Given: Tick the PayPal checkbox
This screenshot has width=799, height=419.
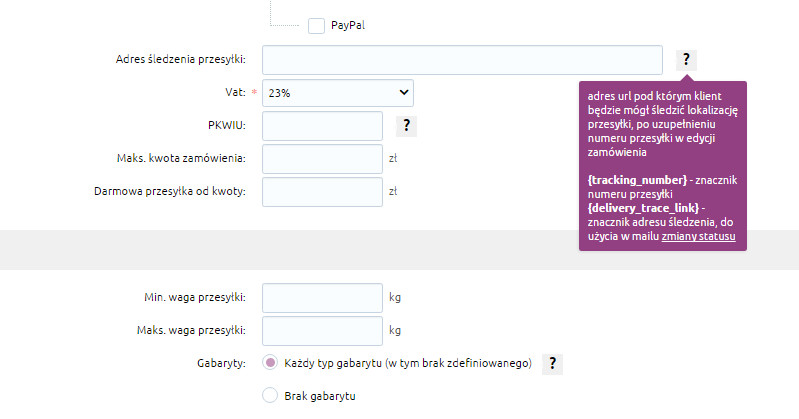Looking at the screenshot, I should [x=316, y=25].
